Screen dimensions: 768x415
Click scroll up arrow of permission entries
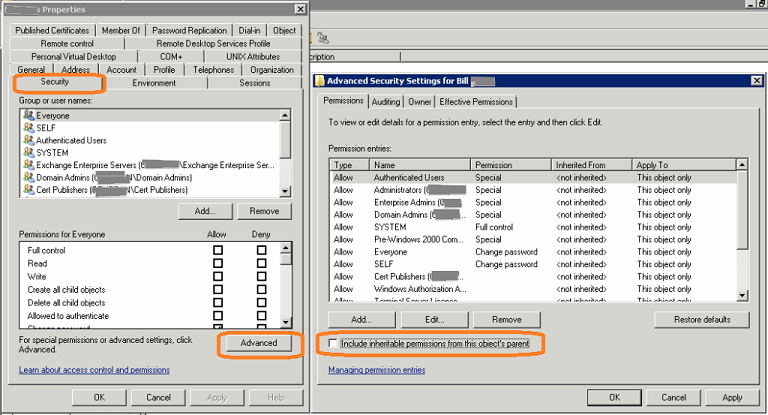point(742,164)
